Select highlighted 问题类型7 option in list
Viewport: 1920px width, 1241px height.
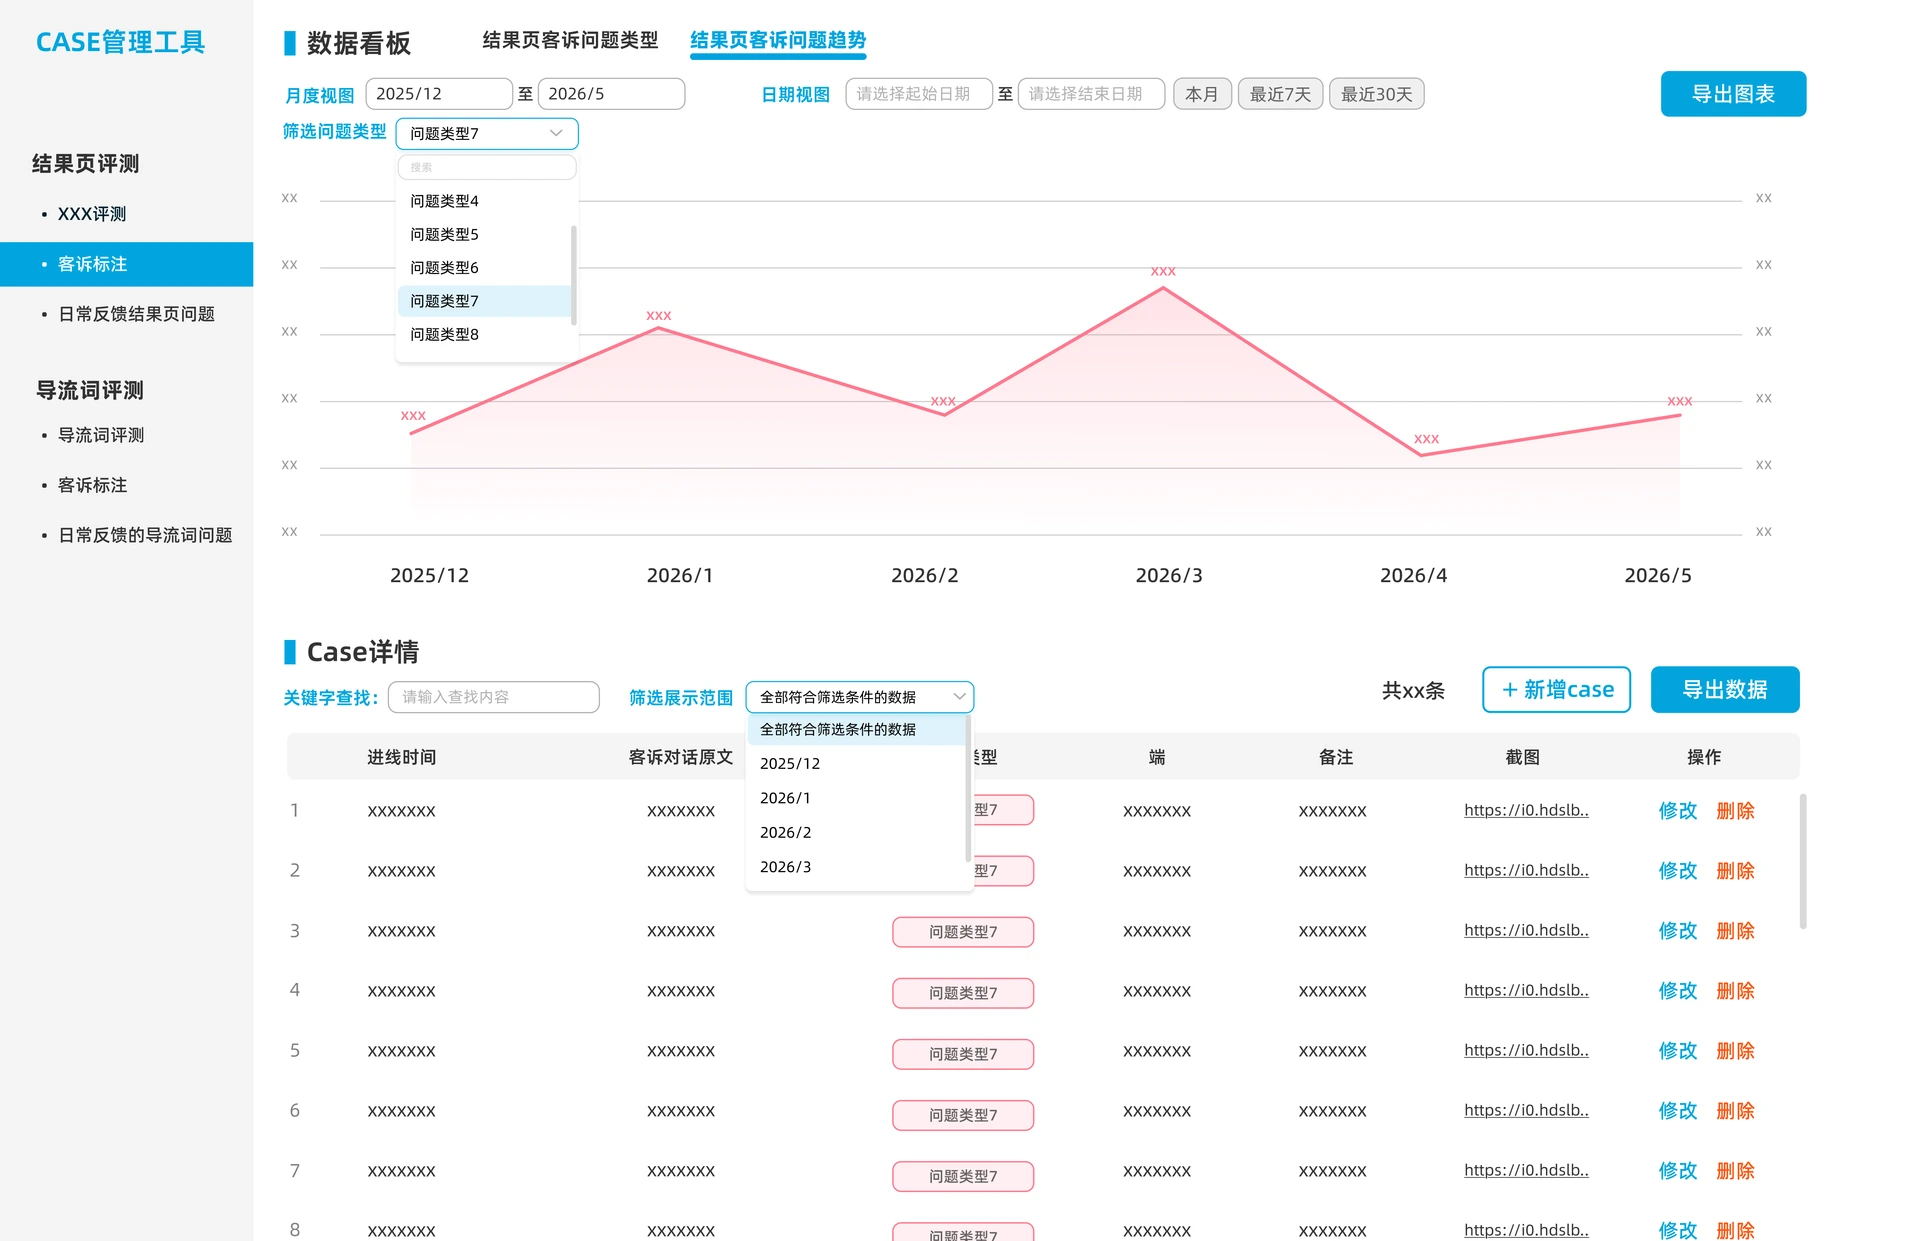(484, 301)
